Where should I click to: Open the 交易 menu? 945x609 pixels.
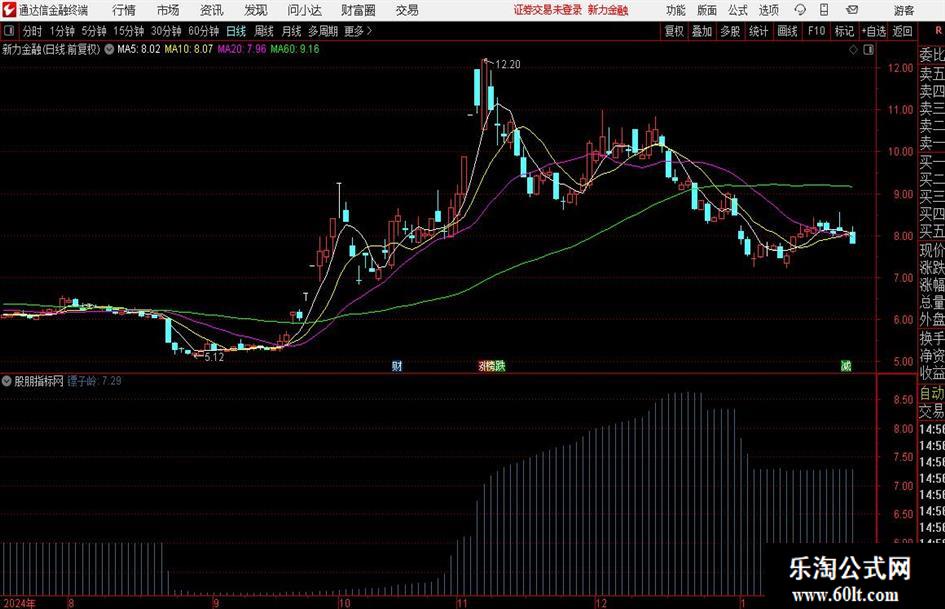click(x=407, y=10)
